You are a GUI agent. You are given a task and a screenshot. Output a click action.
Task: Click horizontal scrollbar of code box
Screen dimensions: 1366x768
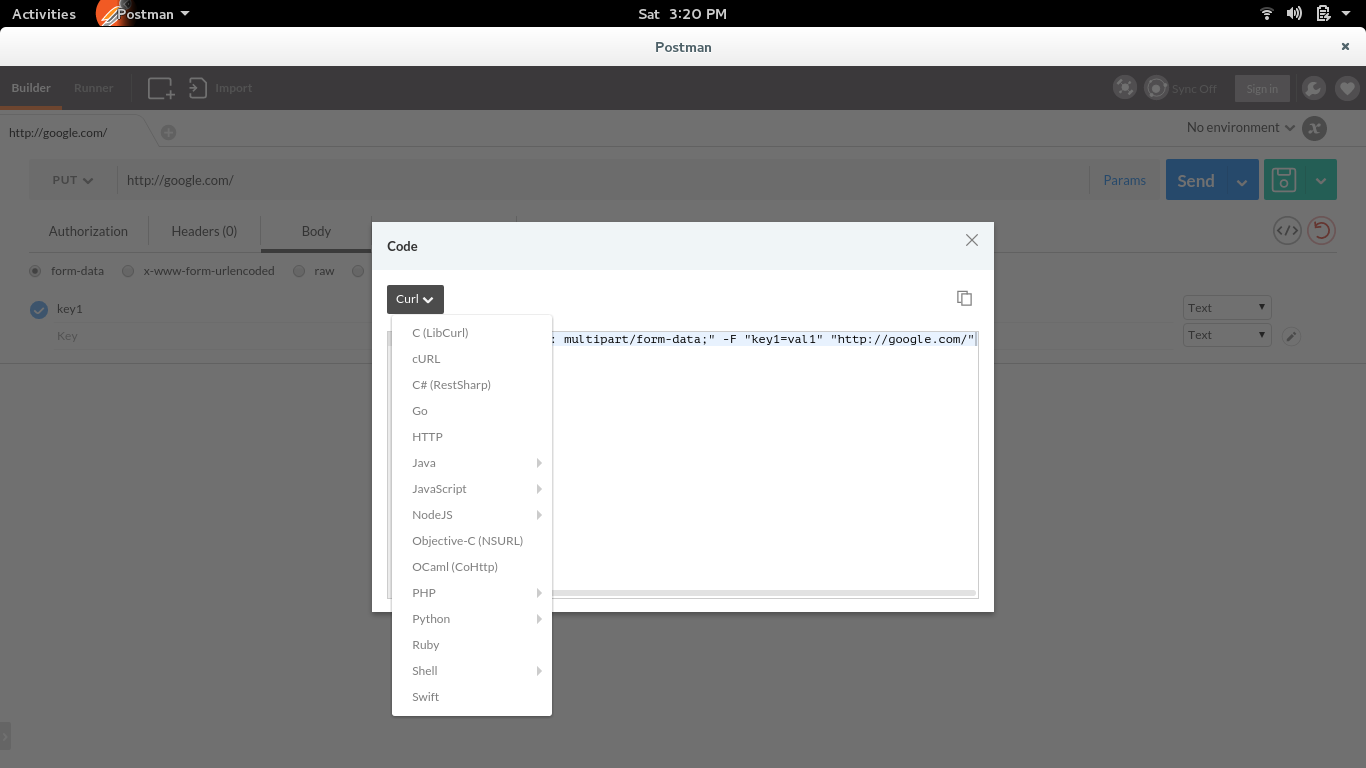pos(765,593)
